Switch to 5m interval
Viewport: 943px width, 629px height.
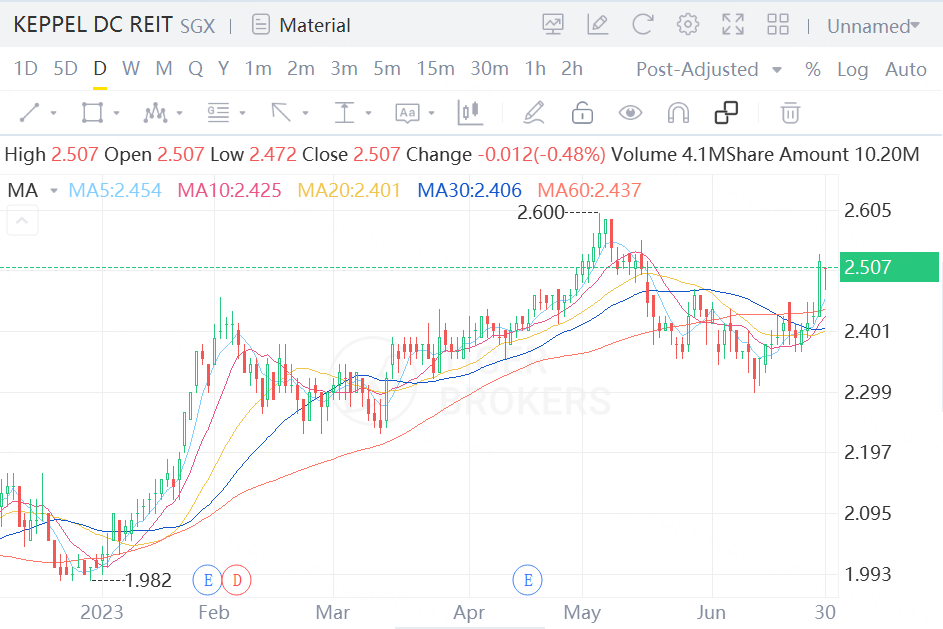click(387, 69)
